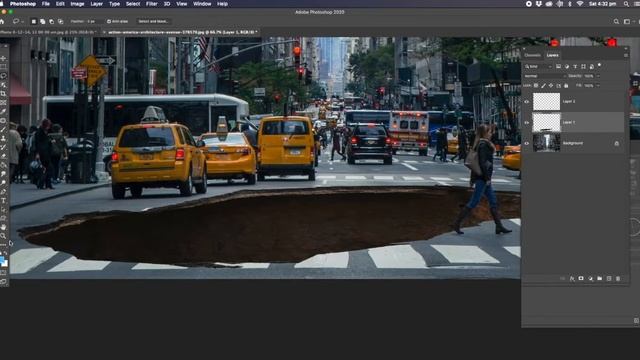
Task: Create a new layer icon
Action: 609,278
